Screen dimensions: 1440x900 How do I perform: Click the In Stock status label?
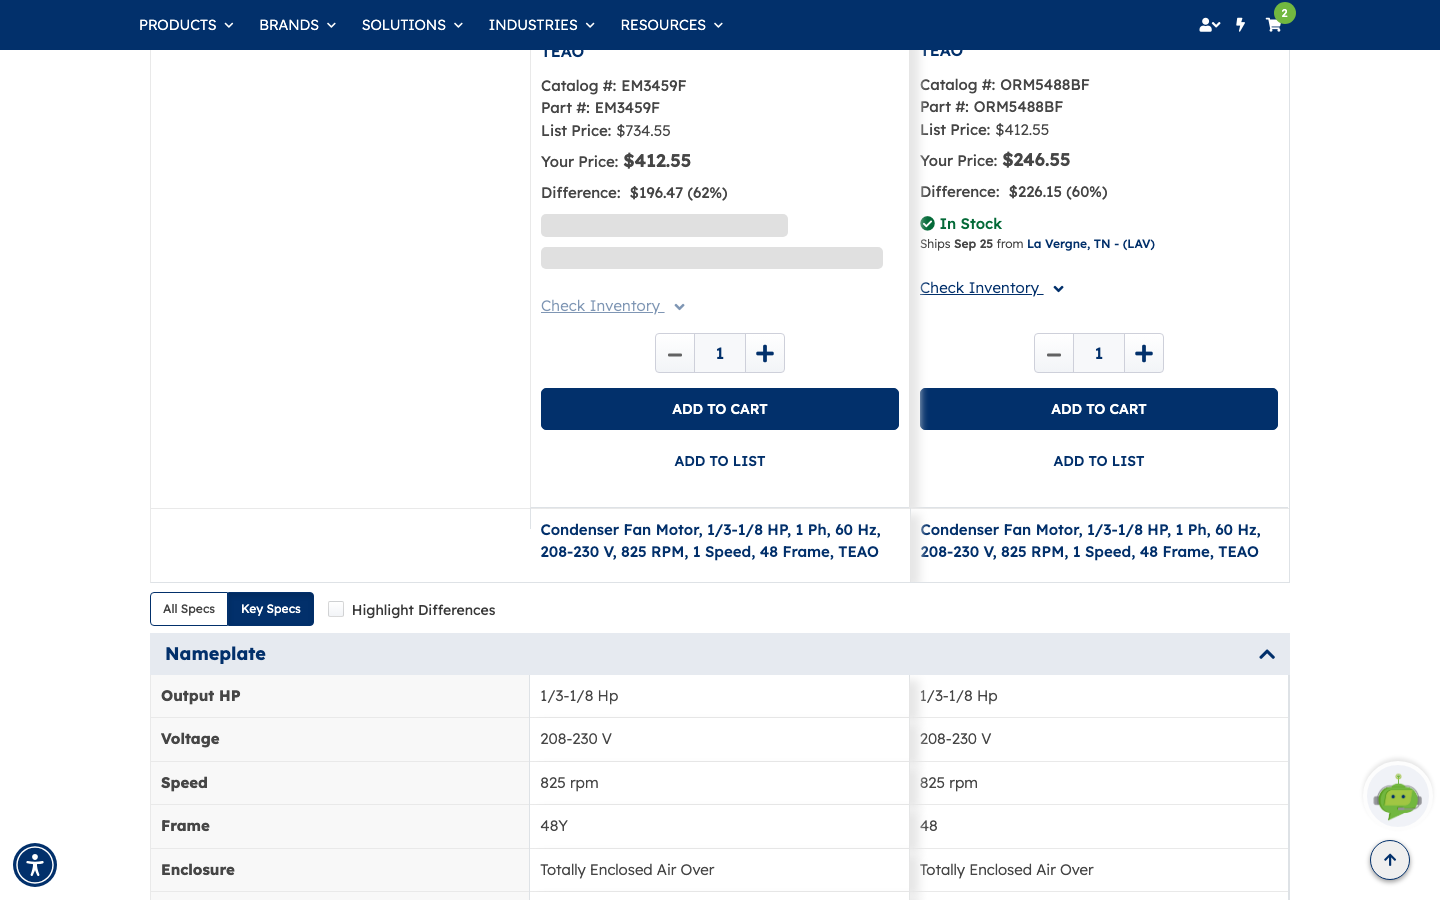pos(961,224)
